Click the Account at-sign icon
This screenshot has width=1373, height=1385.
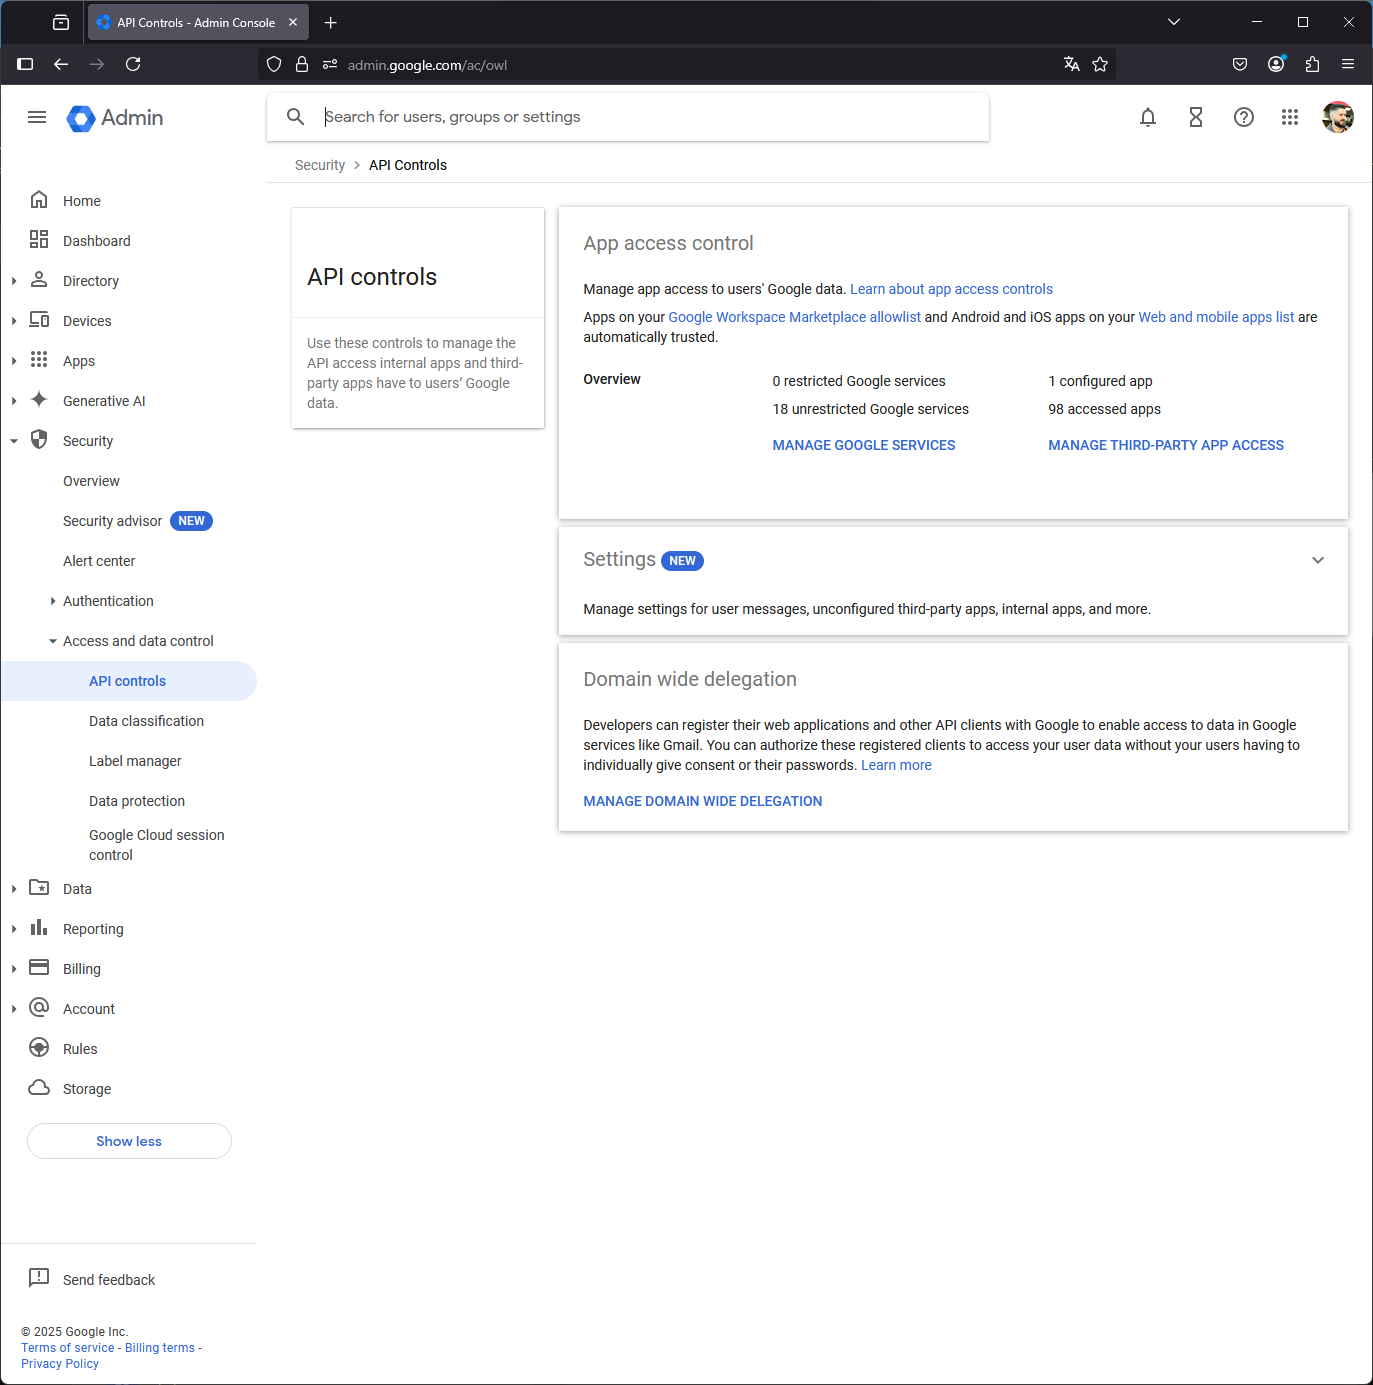click(x=39, y=1008)
